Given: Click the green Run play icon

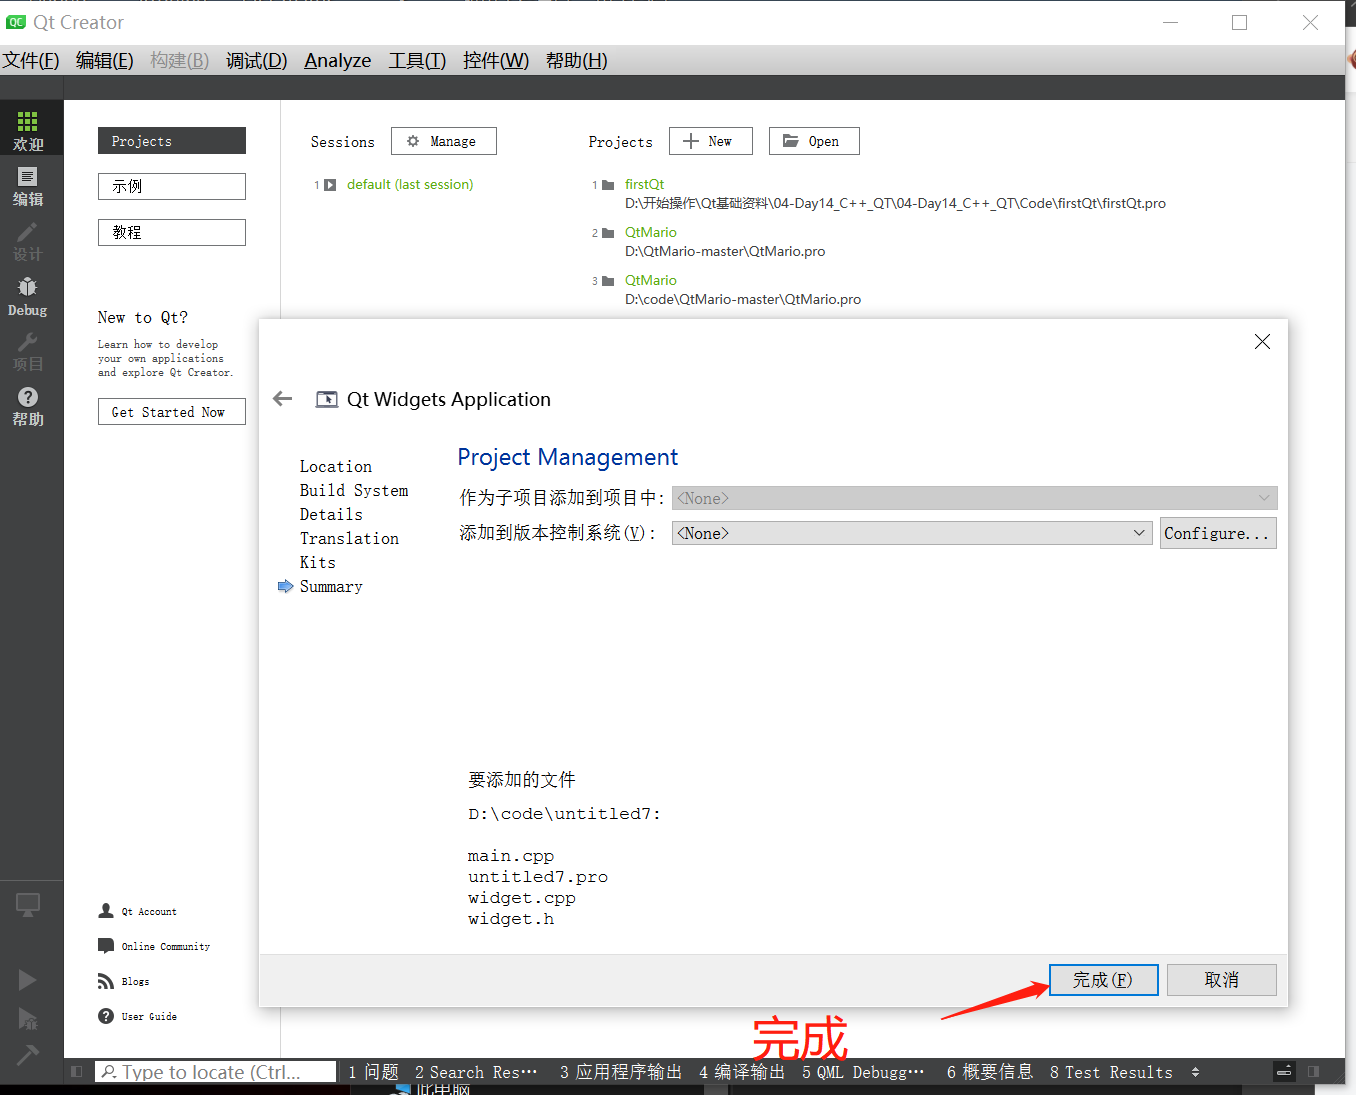Looking at the screenshot, I should [x=27, y=980].
